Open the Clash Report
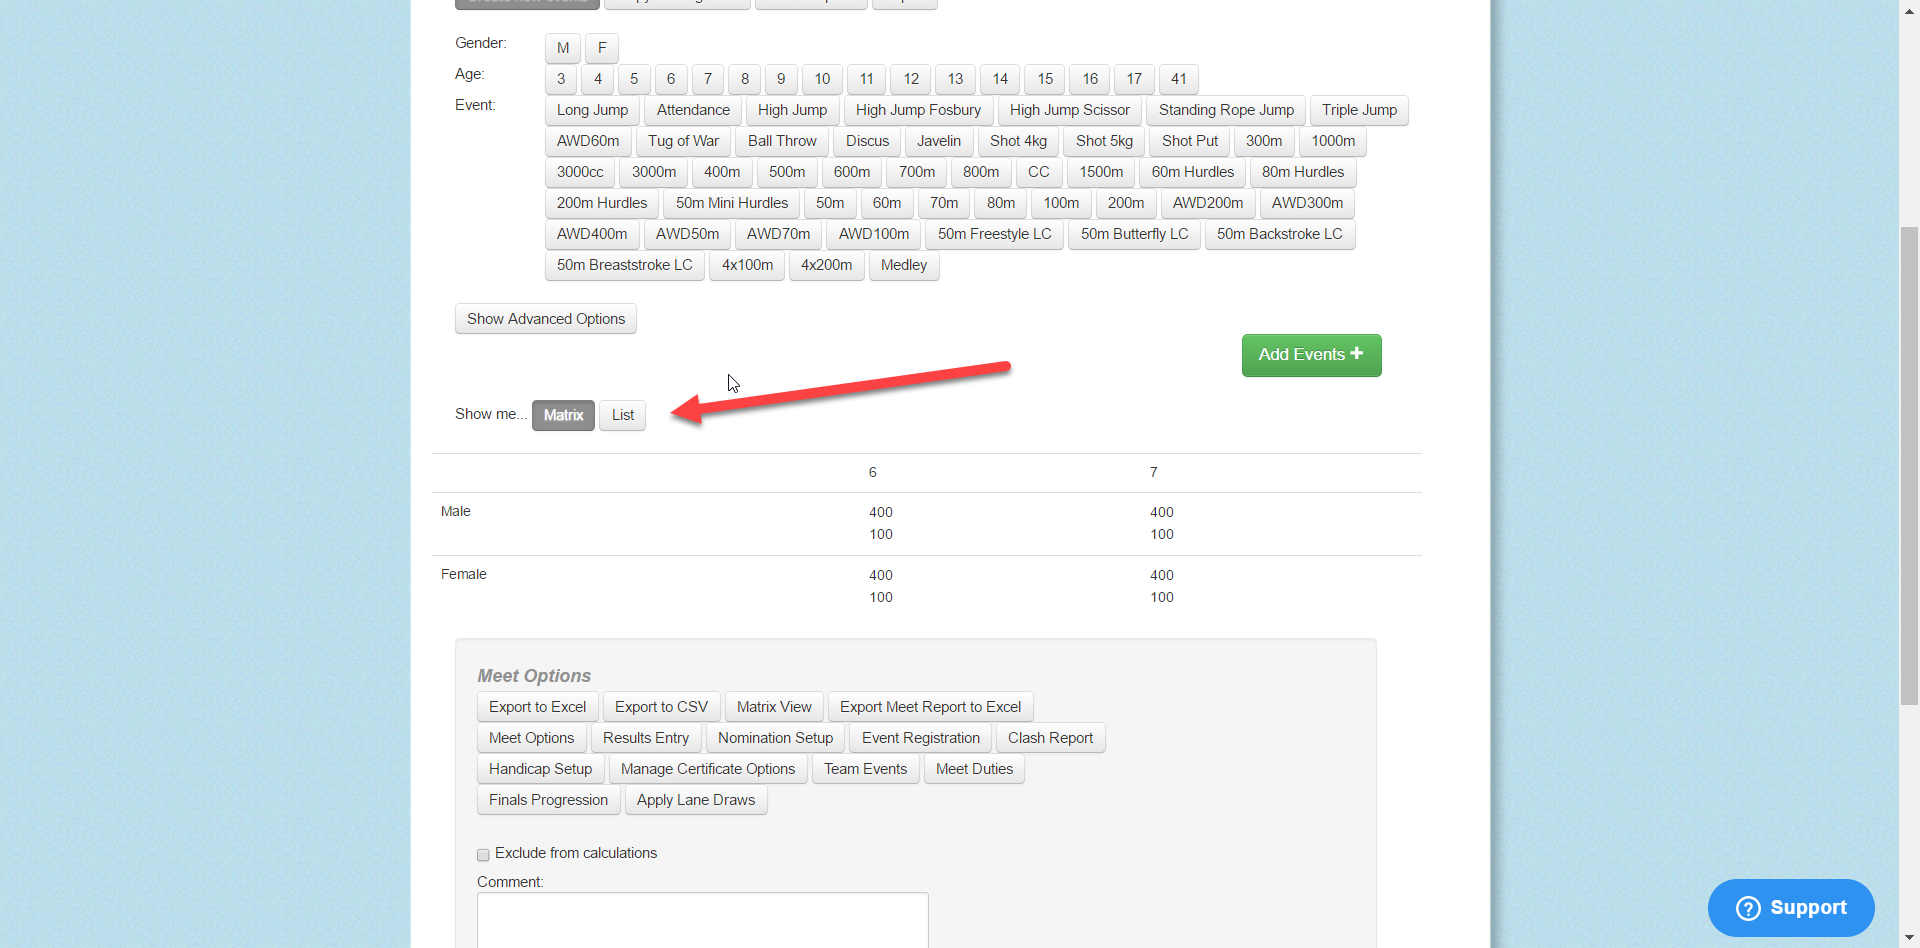Viewport: 1920px width, 948px height. [x=1050, y=738]
